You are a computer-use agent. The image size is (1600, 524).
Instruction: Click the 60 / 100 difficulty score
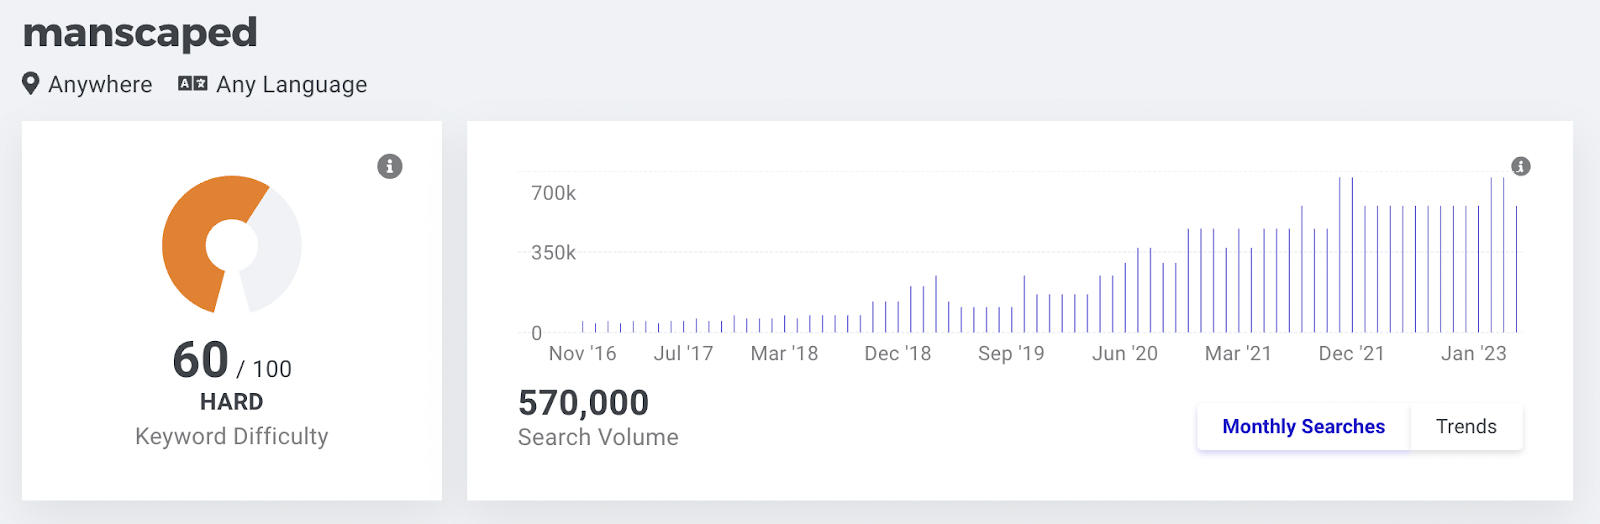tap(232, 361)
